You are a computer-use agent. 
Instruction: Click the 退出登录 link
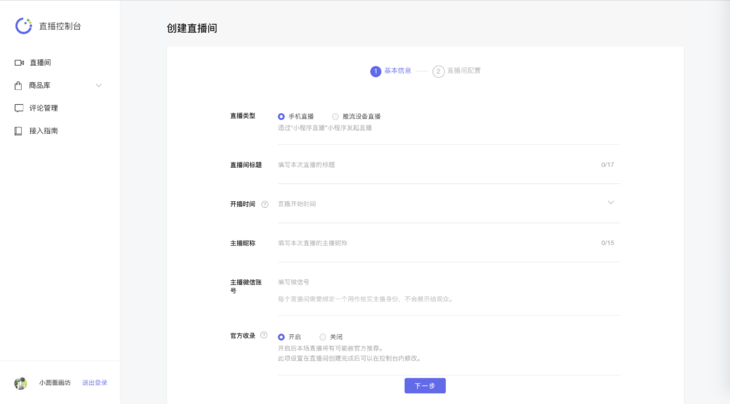tap(95, 383)
